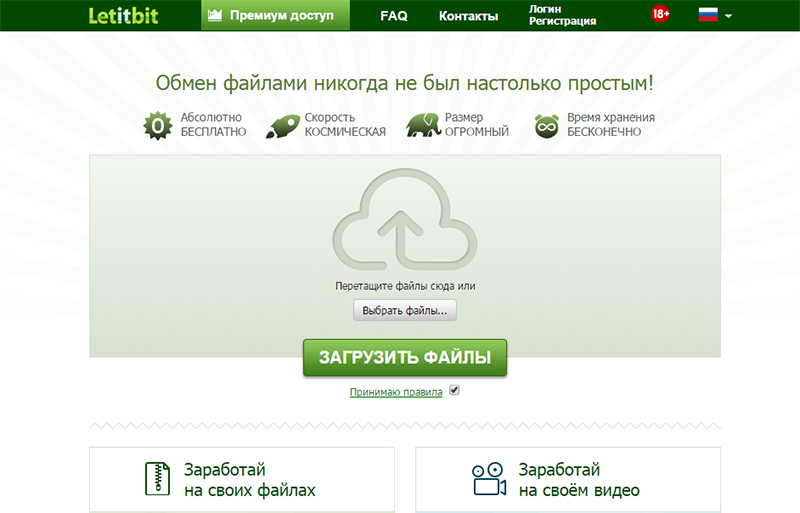Open Заработай на своём видео card
Screen dimensions: 800x513
tap(568, 479)
